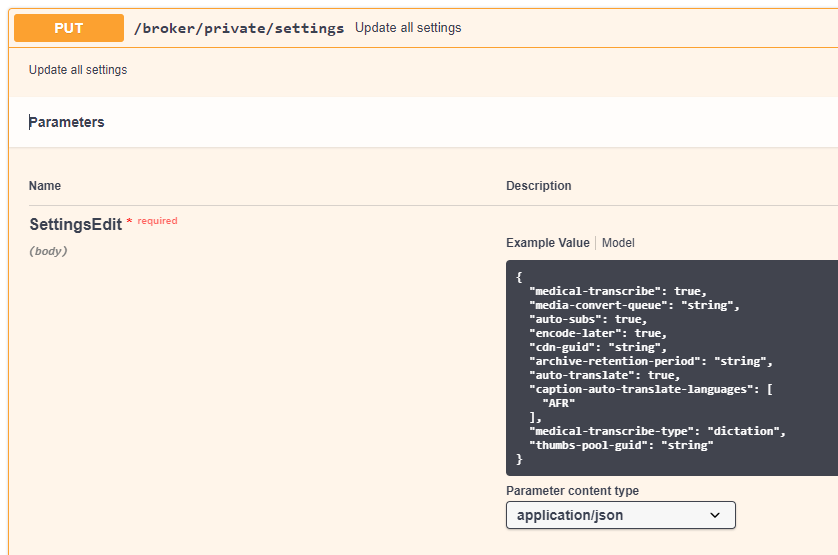Click the /broker/private/settings endpoint path
838x555 pixels.
(239, 28)
